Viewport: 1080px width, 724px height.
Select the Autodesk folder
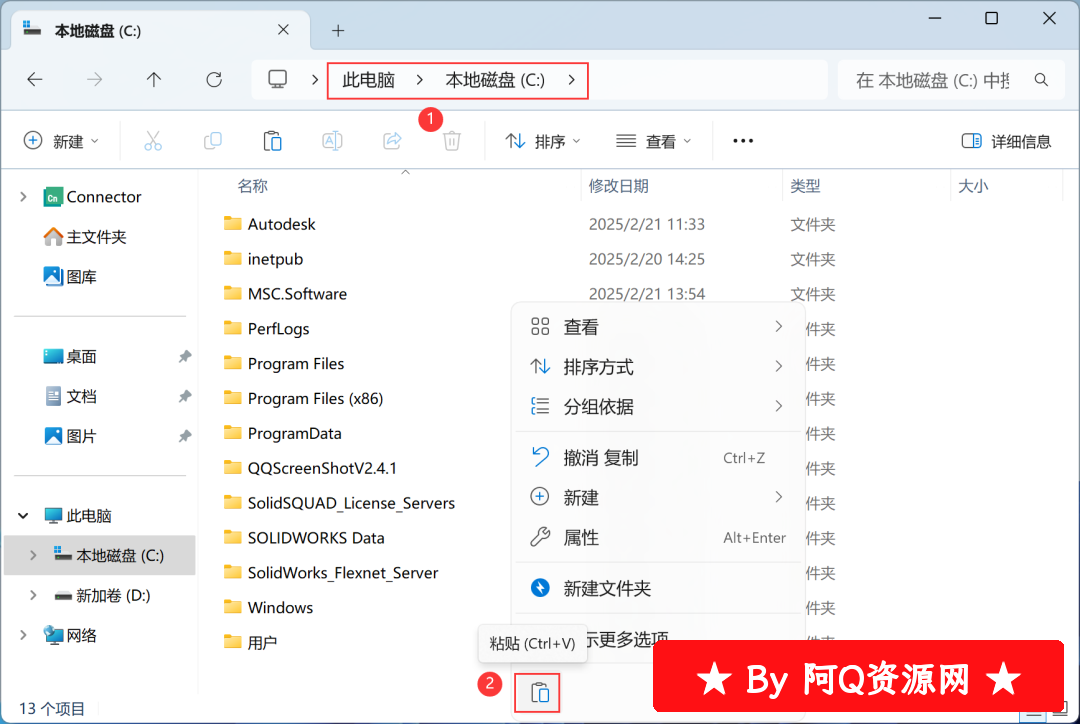click(x=269, y=224)
